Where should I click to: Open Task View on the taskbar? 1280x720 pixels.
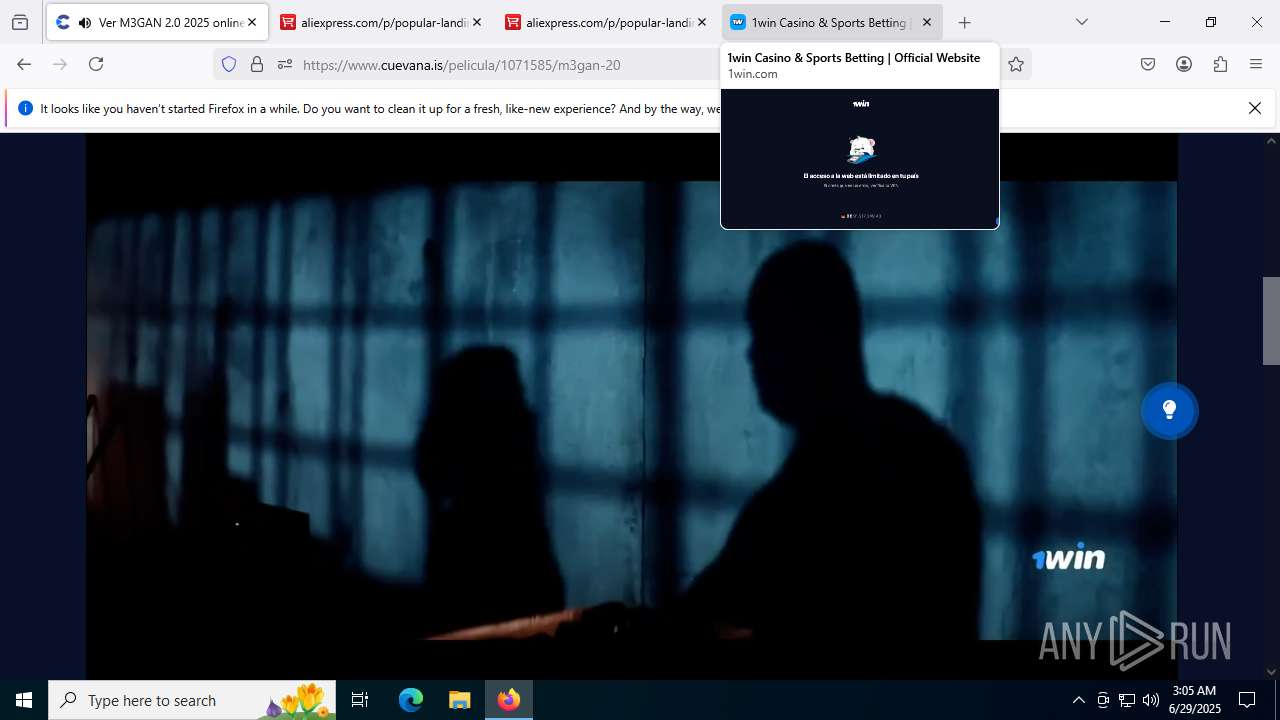click(x=360, y=700)
